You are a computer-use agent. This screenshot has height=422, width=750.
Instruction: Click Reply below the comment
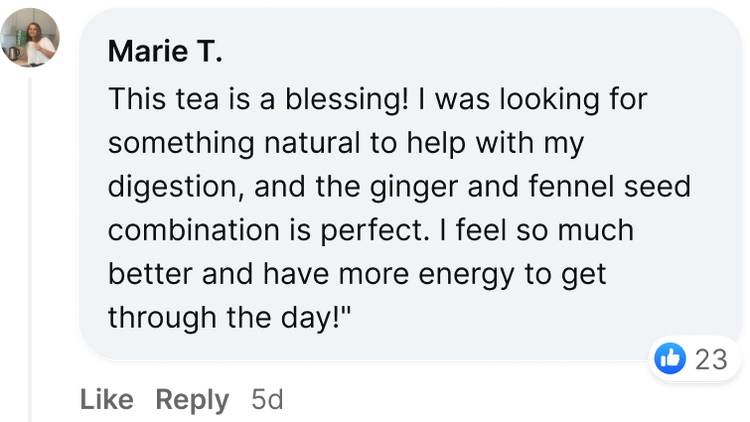pos(193,401)
